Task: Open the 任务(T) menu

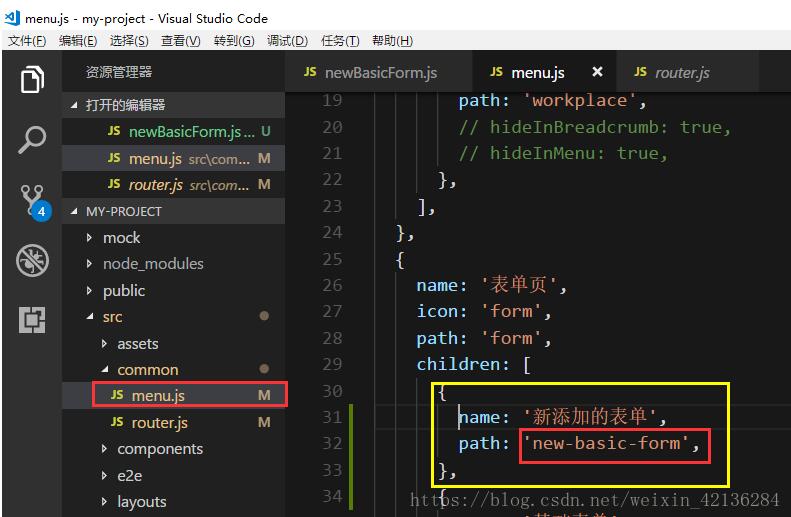Action: point(340,40)
